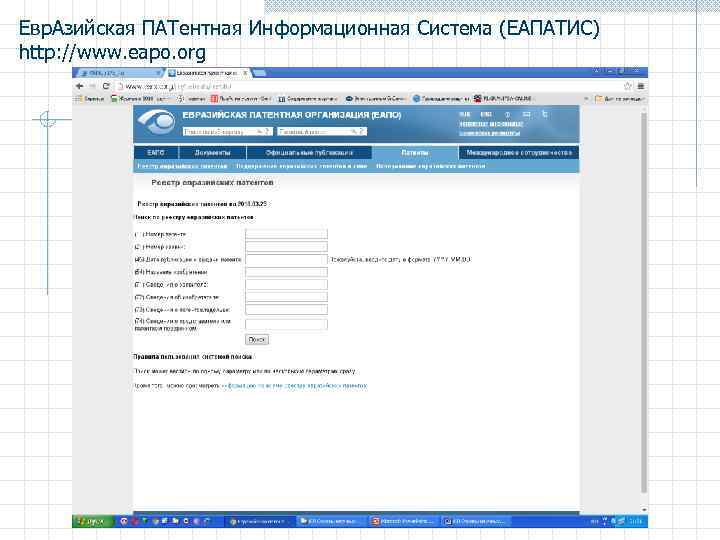
Task: Click the address bar URL field
Action: tap(367, 86)
